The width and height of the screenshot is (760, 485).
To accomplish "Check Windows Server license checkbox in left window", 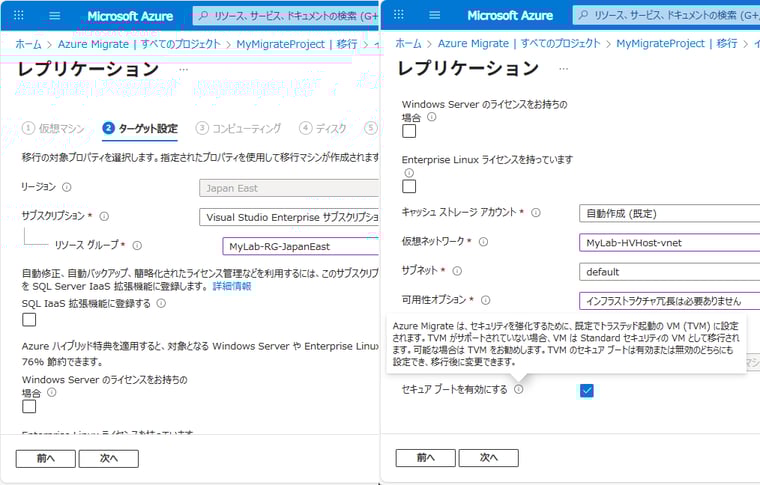I will click(x=29, y=407).
